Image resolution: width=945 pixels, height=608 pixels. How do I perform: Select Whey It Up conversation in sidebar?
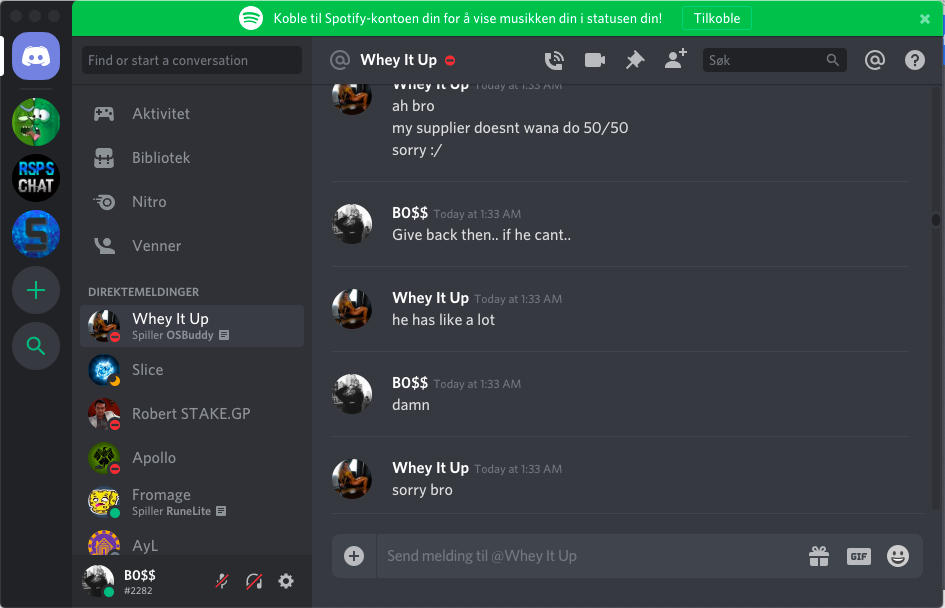192,326
